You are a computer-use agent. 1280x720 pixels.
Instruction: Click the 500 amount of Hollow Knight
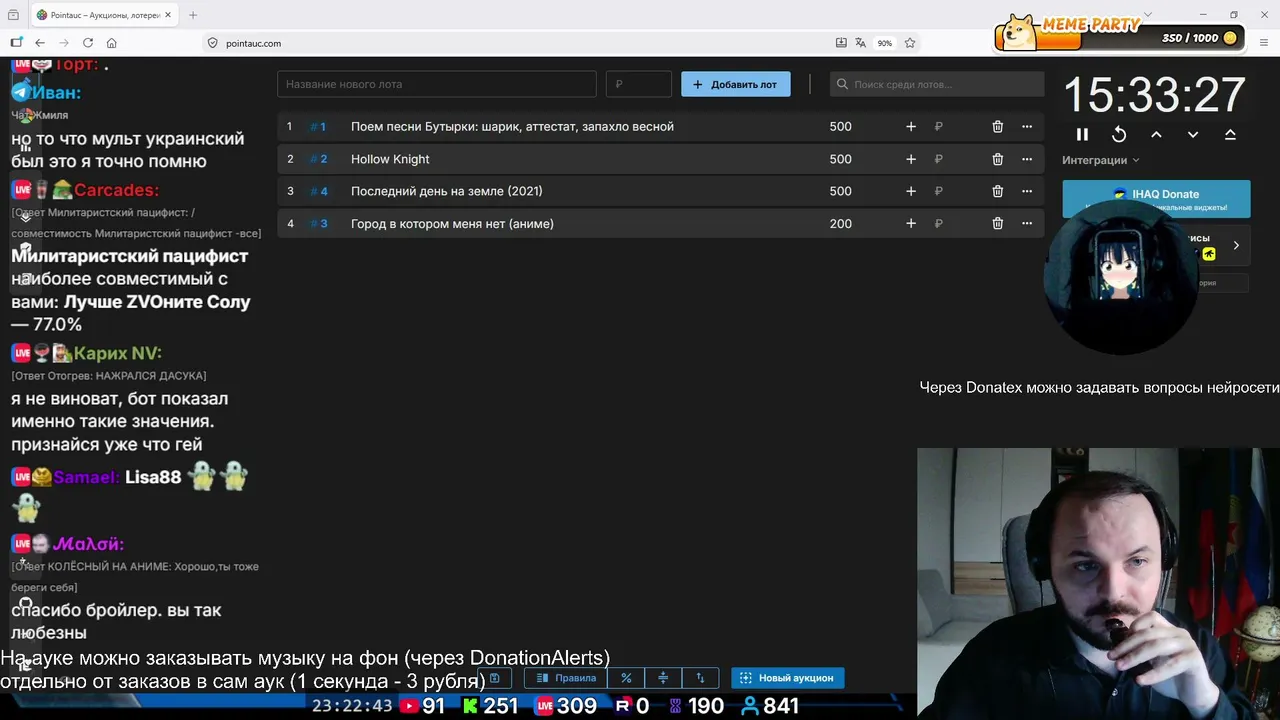pos(840,159)
